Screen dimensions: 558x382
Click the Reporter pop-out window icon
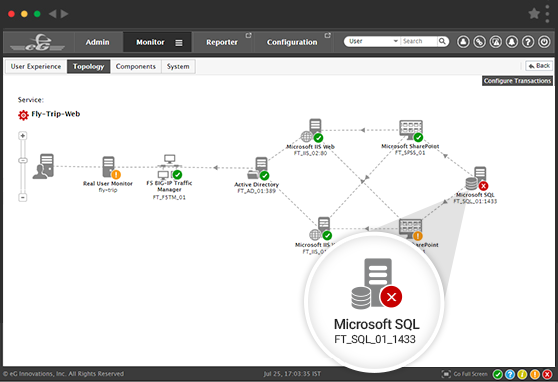pos(248,35)
